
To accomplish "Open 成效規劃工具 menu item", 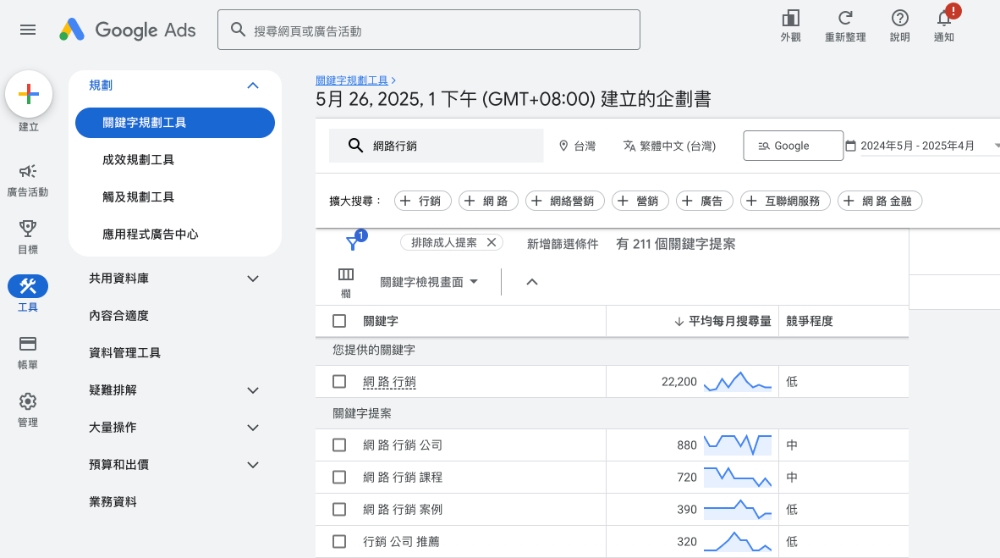I will coord(138,159).
